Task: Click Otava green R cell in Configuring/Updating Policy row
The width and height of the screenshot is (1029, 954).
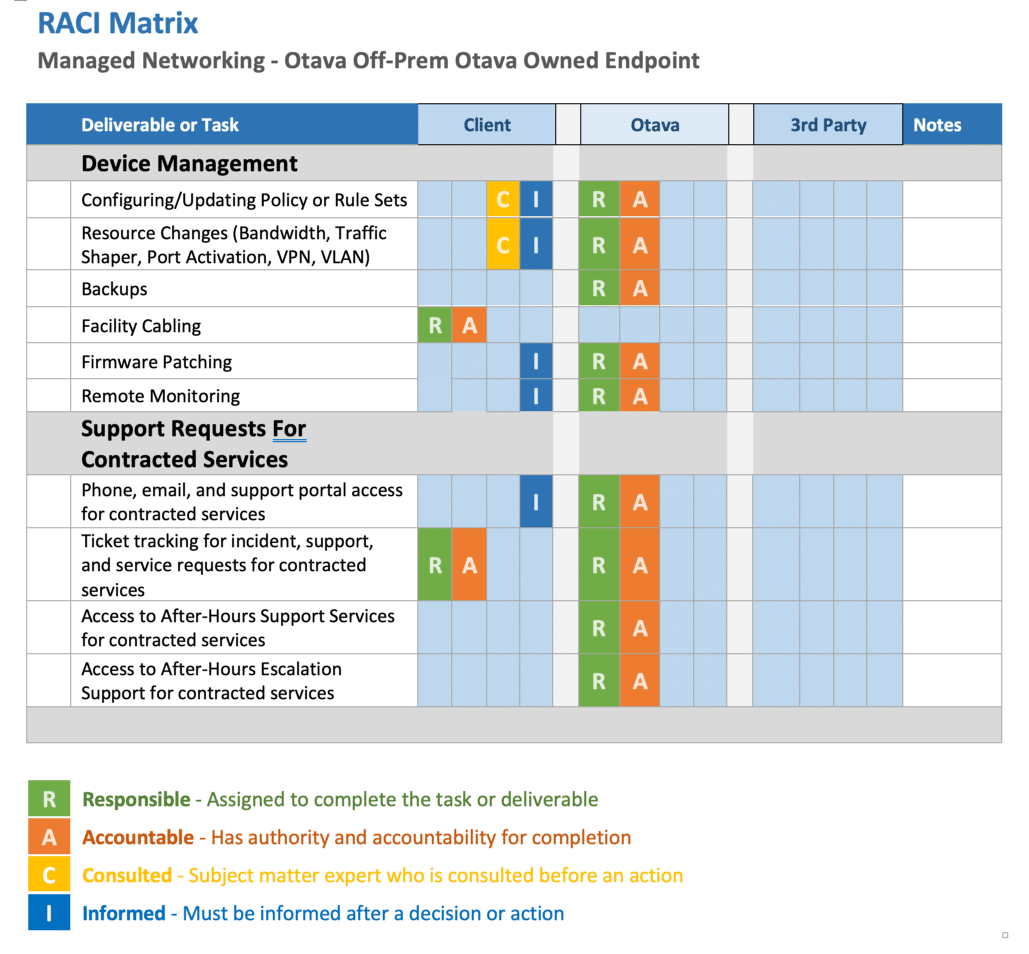Action: [x=598, y=199]
